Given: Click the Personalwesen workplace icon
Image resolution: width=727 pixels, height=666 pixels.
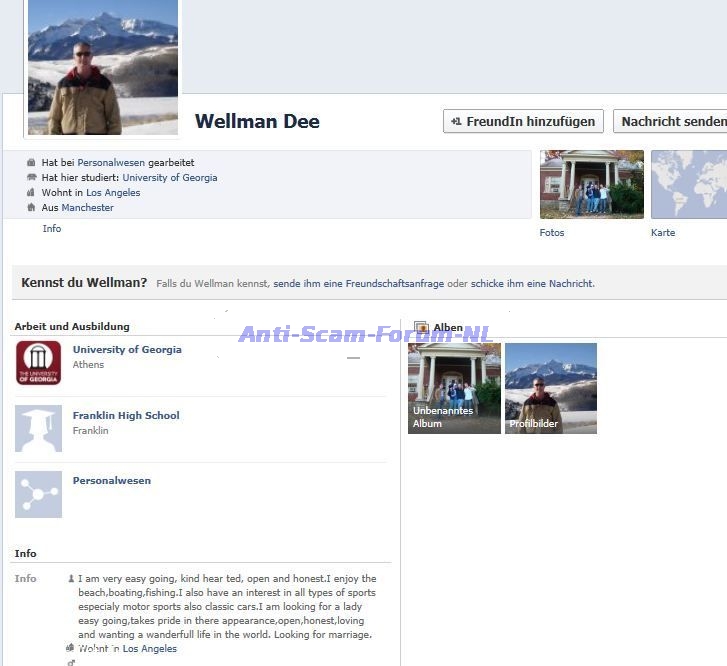Looking at the screenshot, I should tap(38, 494).
